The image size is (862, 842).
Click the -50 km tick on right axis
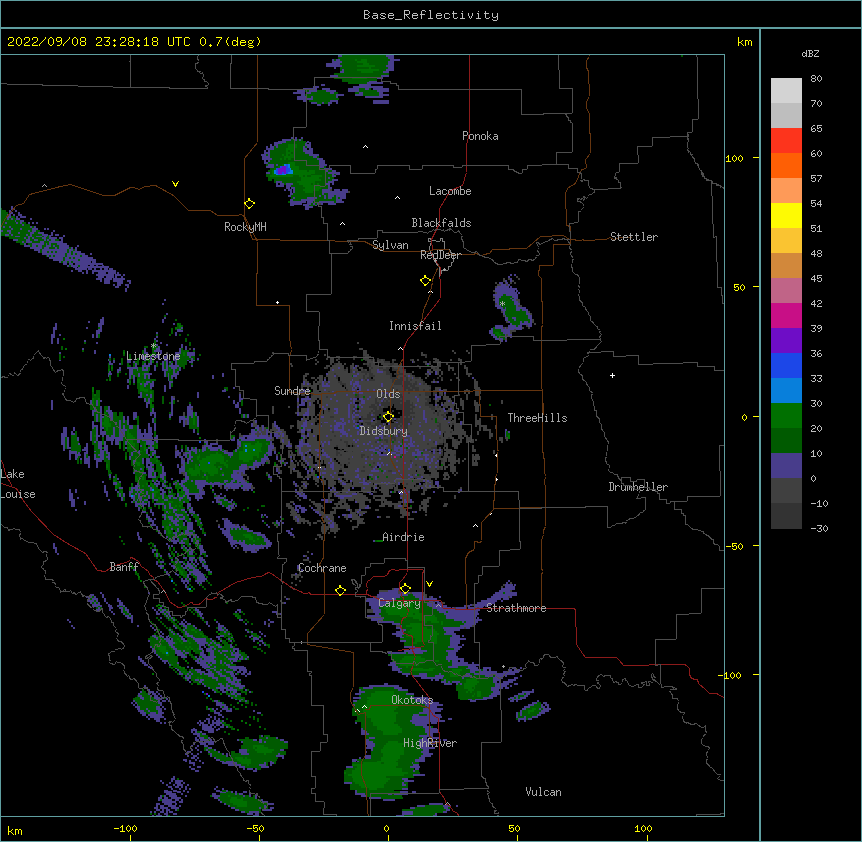point(734,546)
